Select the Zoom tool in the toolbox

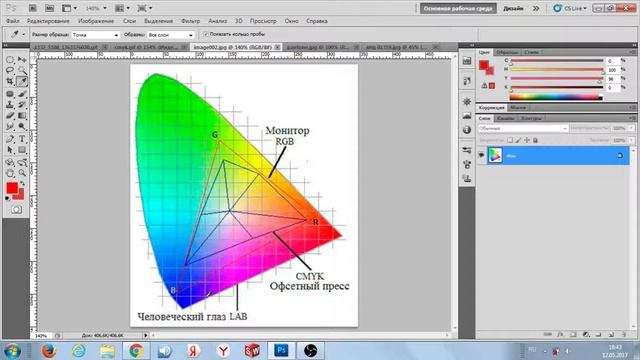click(x=22, y=173)
